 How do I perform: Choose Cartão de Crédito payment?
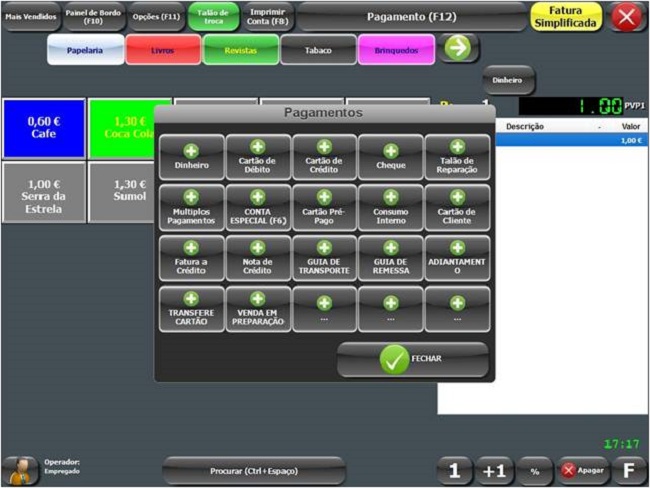(x=324, y=157)
